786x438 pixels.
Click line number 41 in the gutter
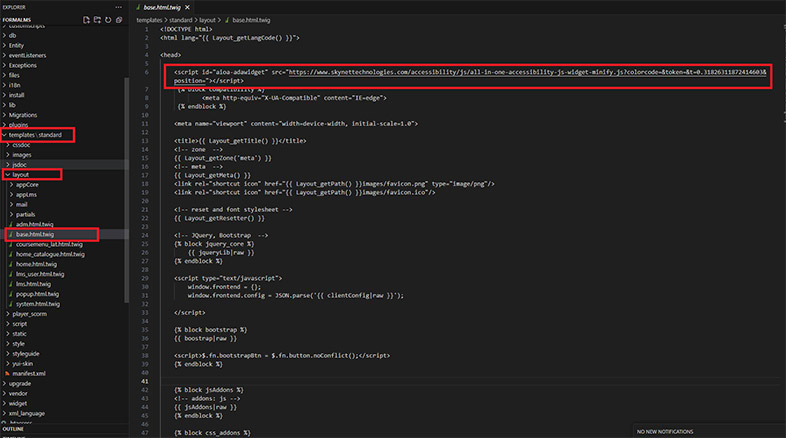click(145, 381)
